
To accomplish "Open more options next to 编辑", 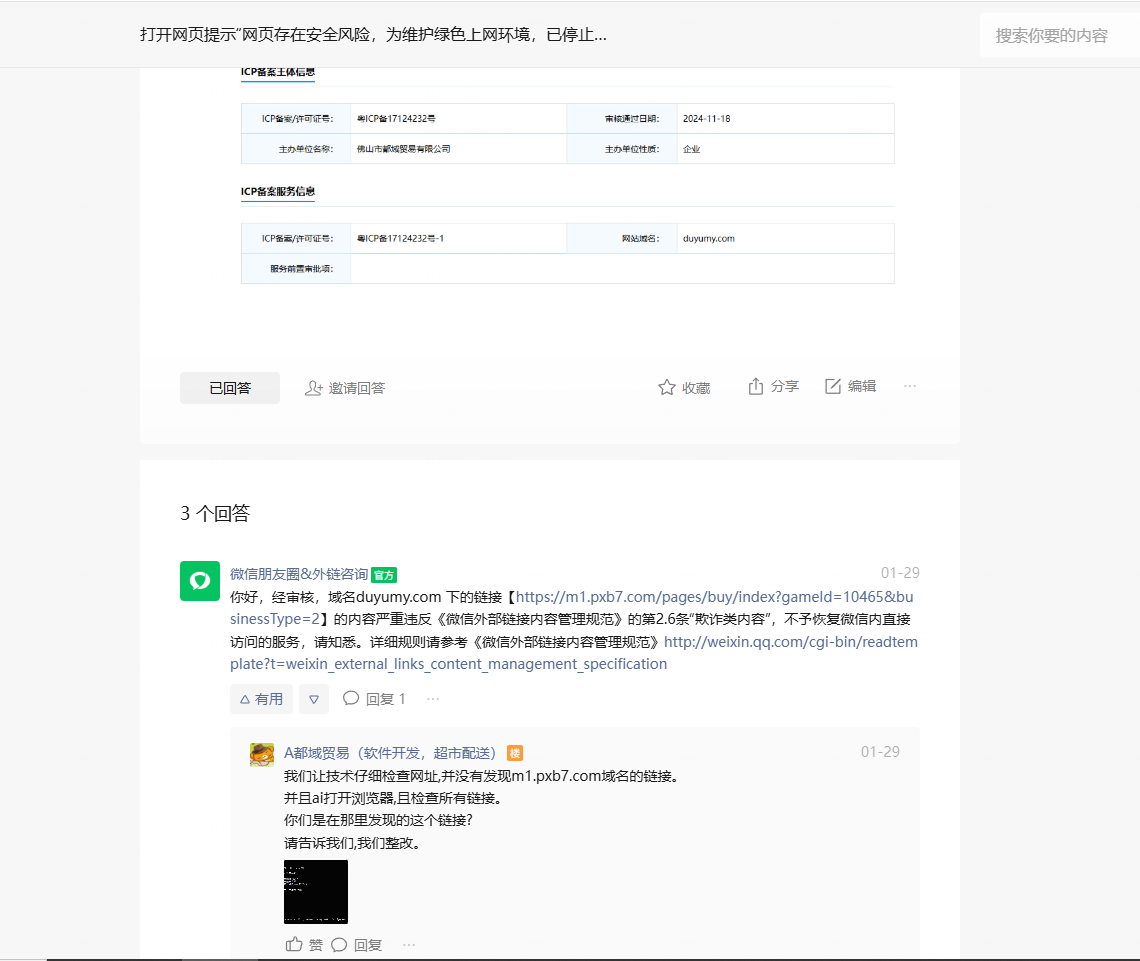I will pyautogui.click(x=910, y=386).
